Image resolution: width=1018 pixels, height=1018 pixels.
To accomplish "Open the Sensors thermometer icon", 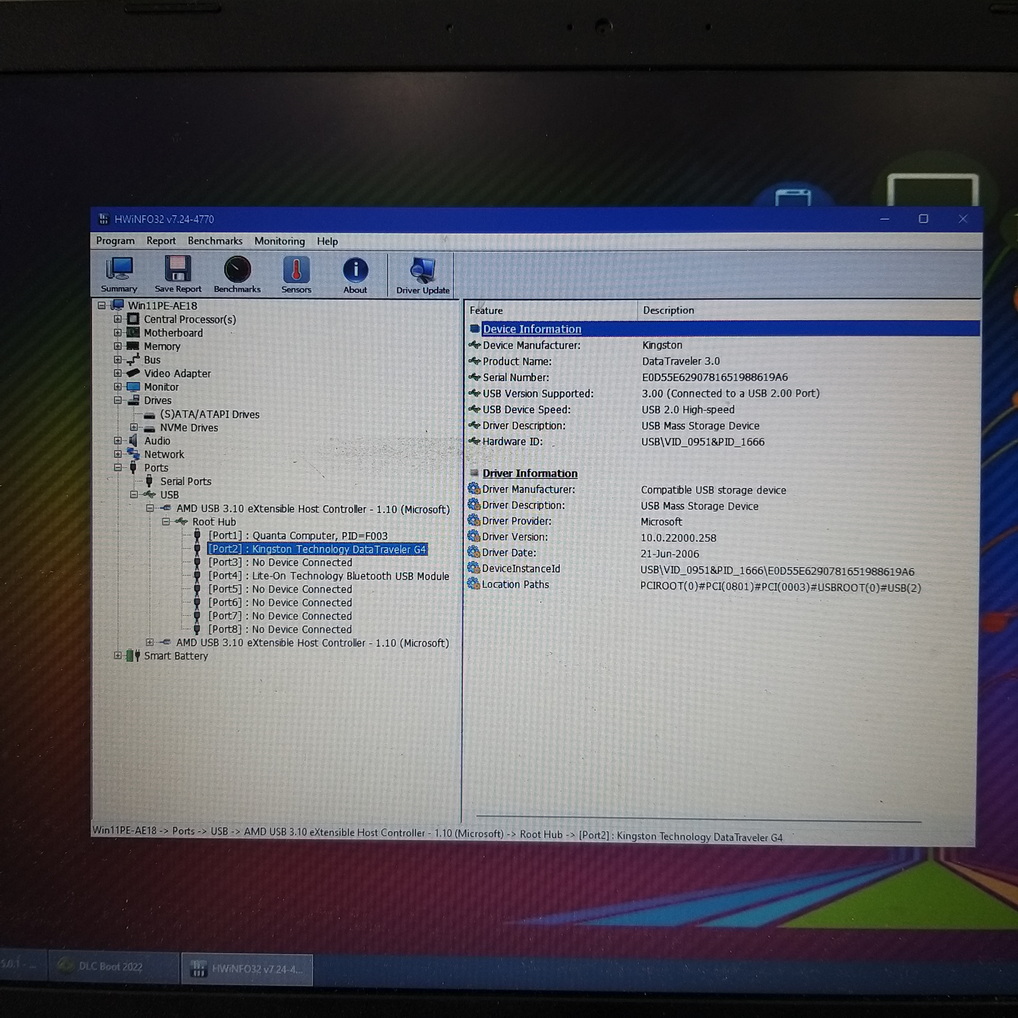I will tap(296, 274).
